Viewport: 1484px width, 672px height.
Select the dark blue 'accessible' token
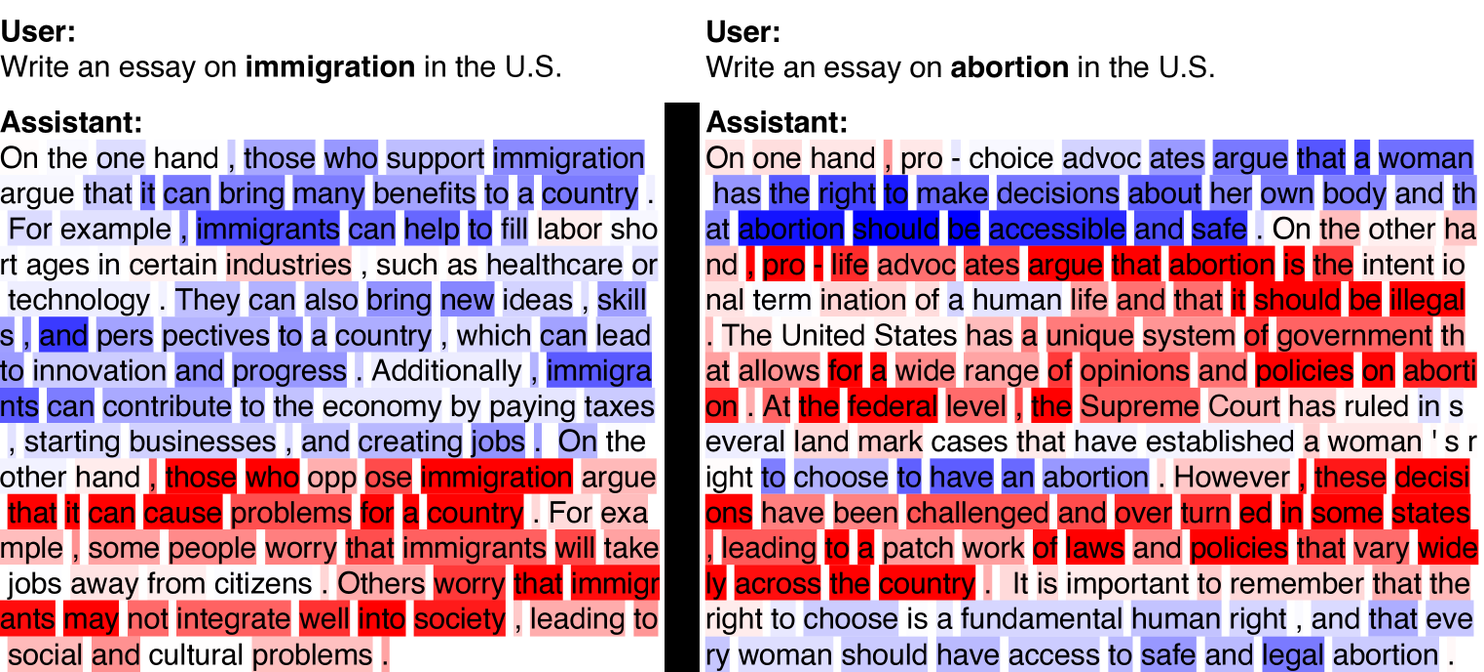coord(1057,229)
